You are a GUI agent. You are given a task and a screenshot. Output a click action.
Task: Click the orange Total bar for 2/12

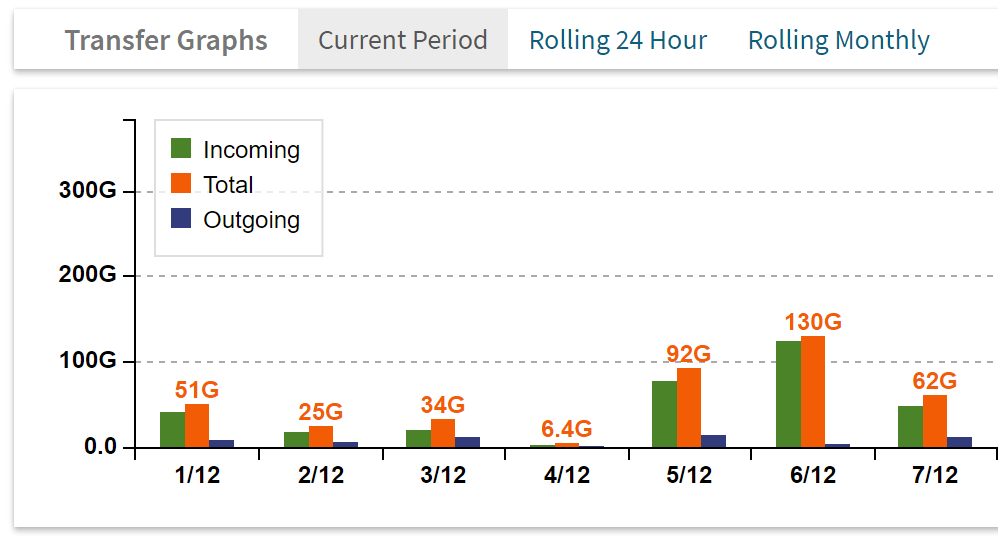[321, 436]
